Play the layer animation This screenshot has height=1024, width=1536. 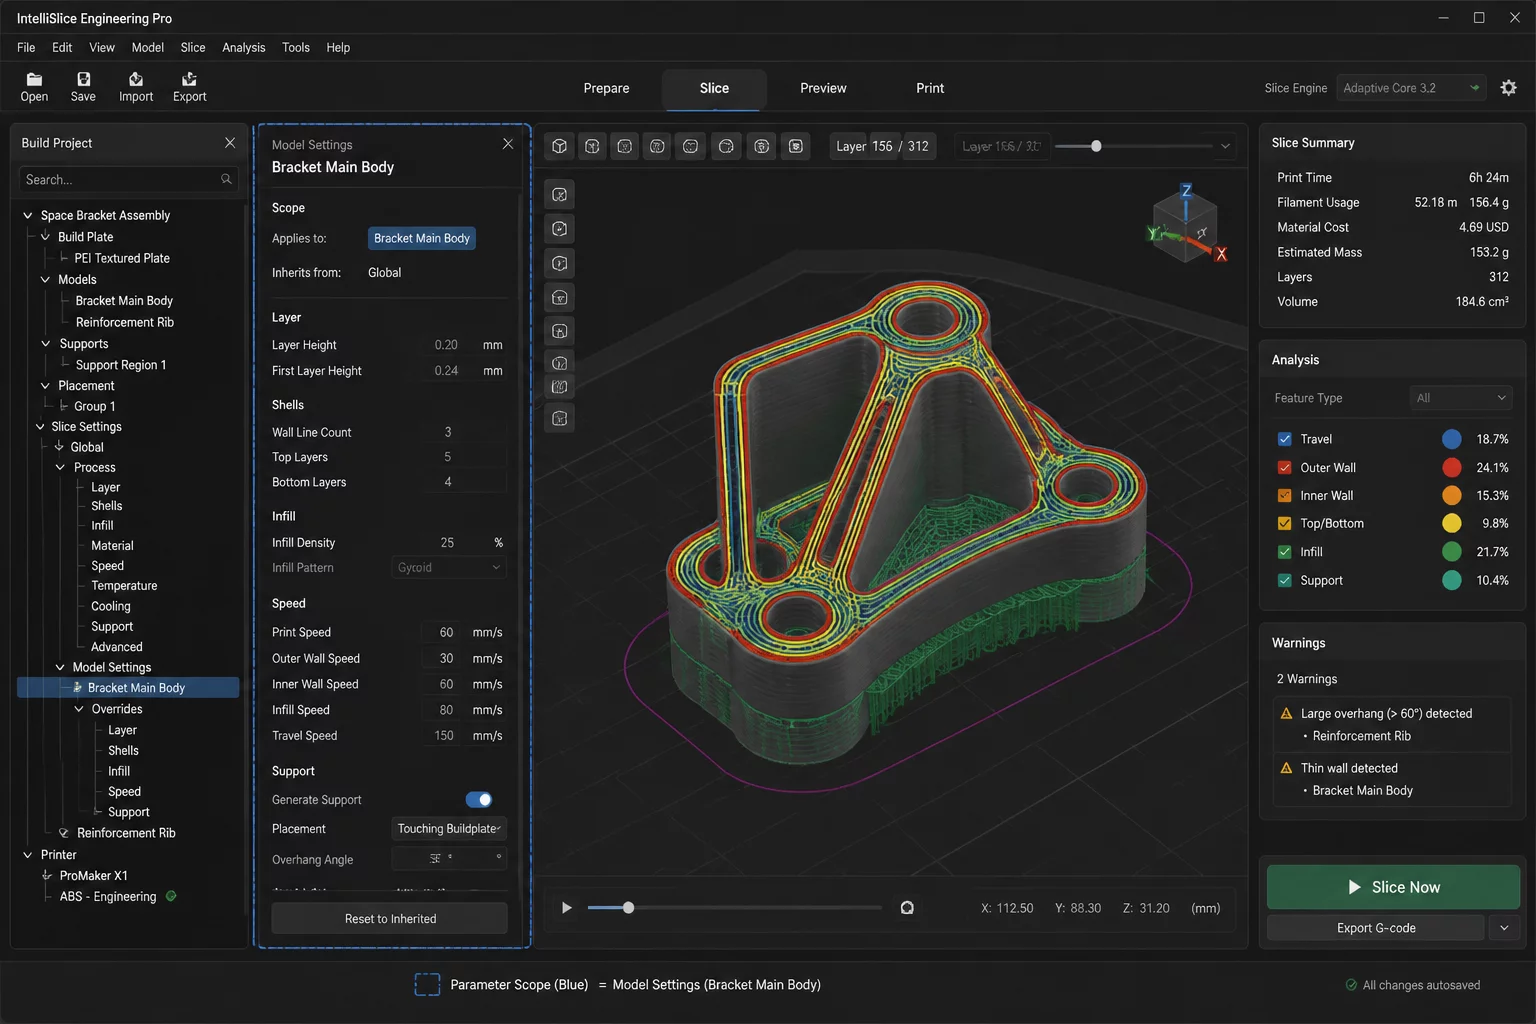[x=567, y=908]
